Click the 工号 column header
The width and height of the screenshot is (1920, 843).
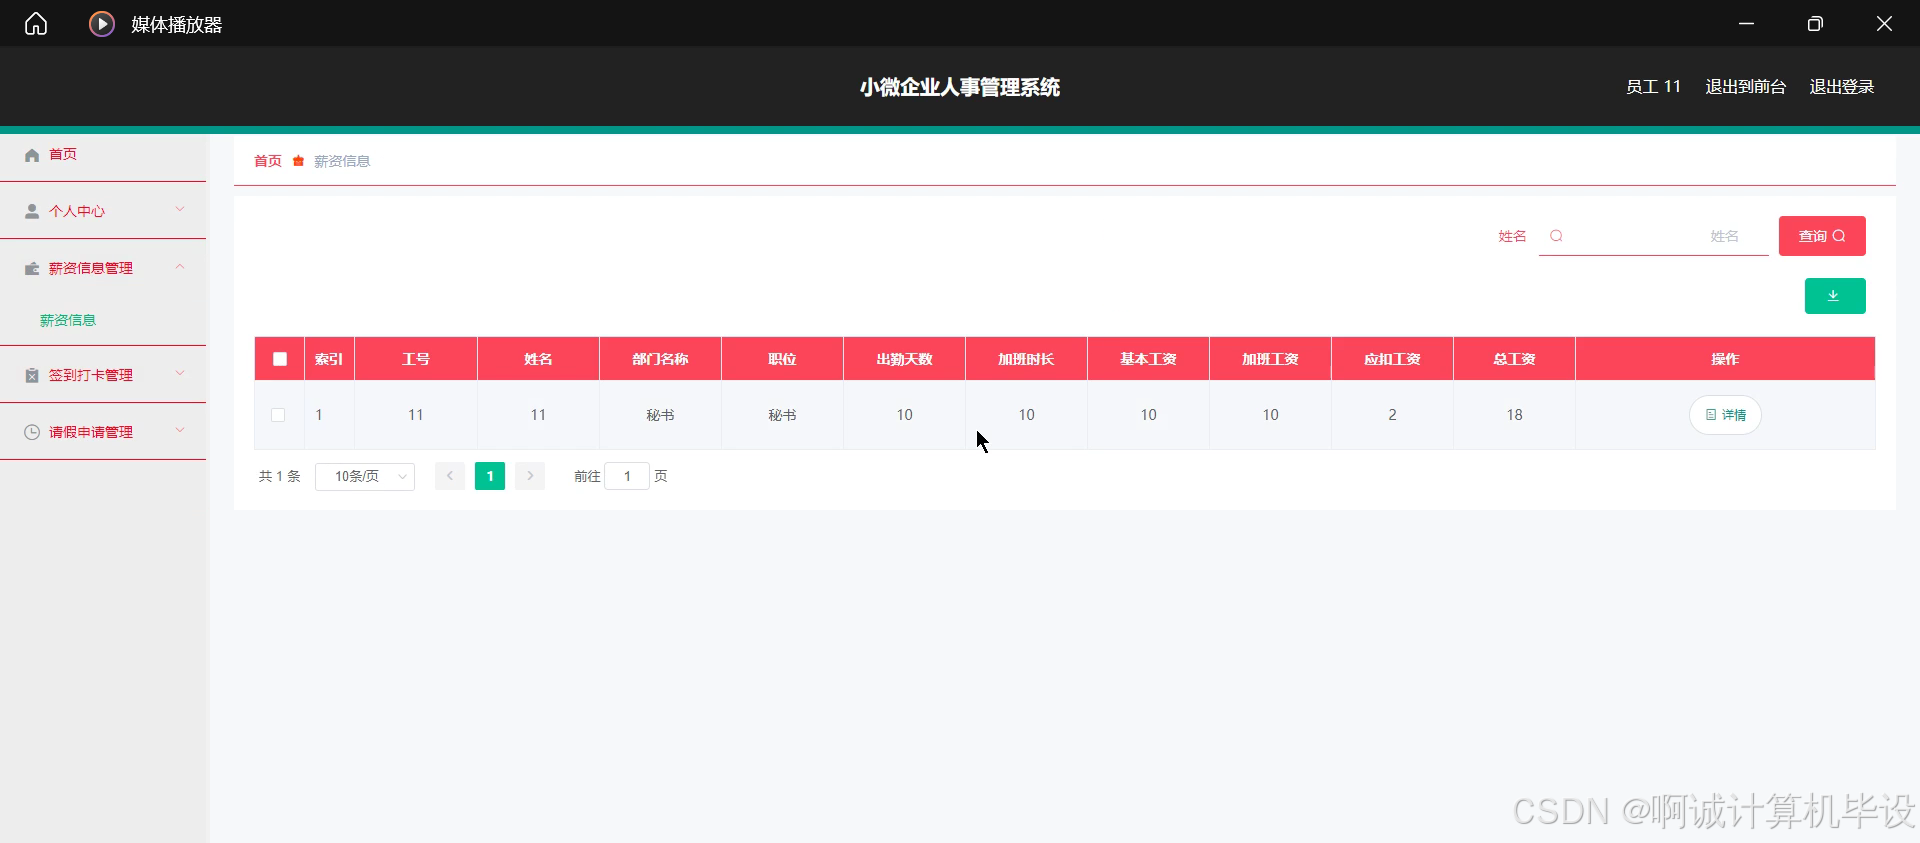(416, 359)
